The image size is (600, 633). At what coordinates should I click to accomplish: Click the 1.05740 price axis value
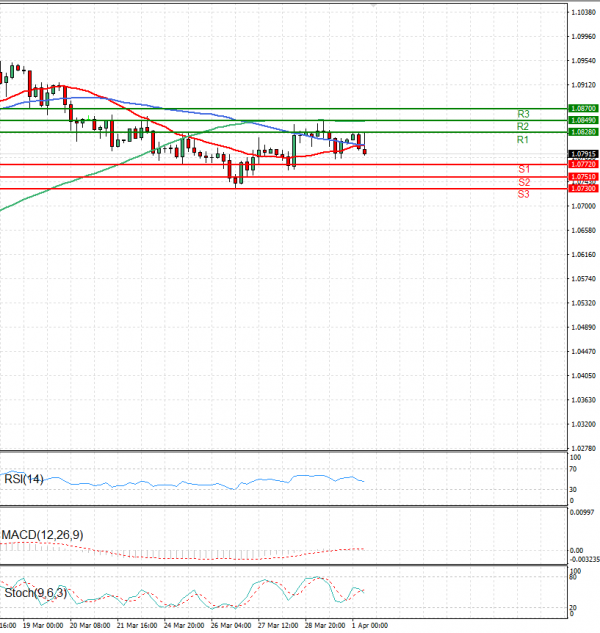(584, 279)
